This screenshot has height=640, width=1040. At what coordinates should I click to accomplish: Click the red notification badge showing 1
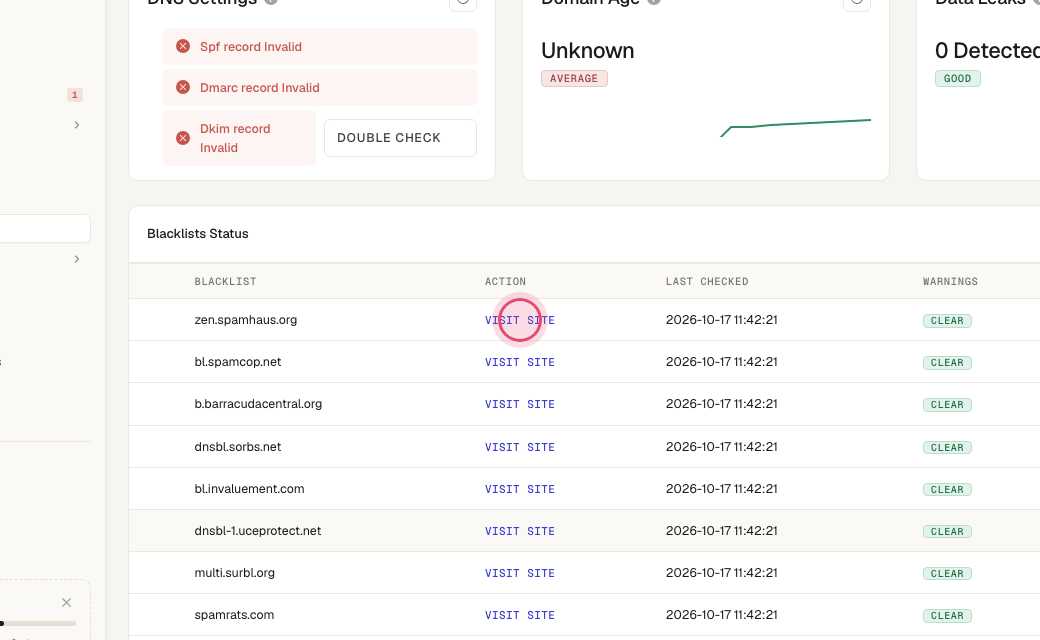(75, 95)
